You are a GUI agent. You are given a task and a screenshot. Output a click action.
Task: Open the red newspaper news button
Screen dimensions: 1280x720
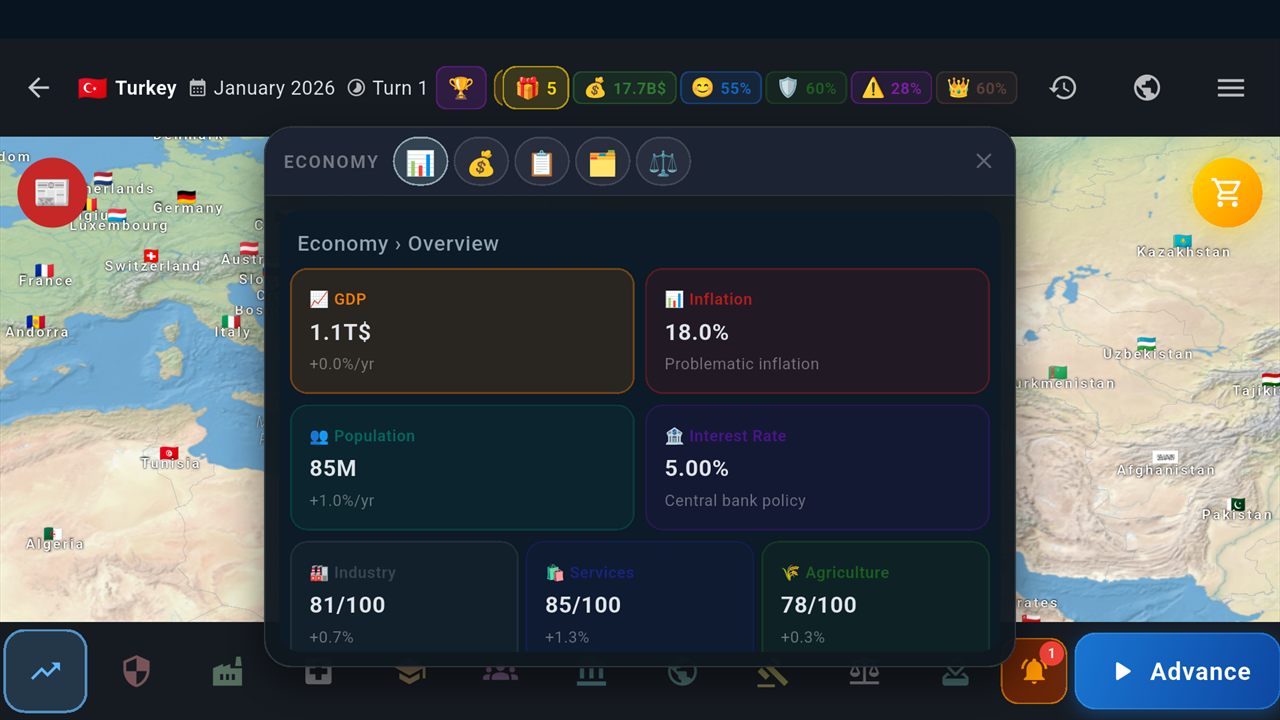click(52, 192)
